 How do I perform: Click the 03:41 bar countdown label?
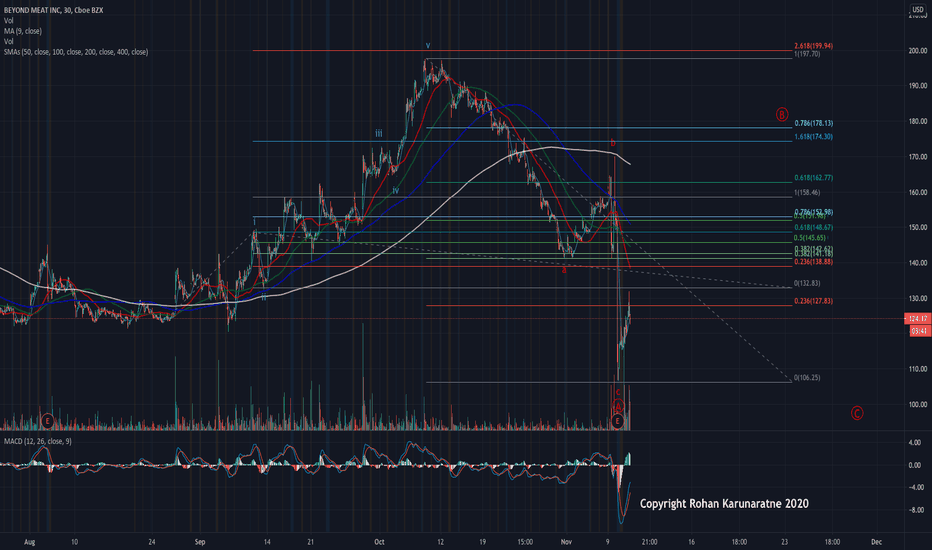[x=920, y=331]
